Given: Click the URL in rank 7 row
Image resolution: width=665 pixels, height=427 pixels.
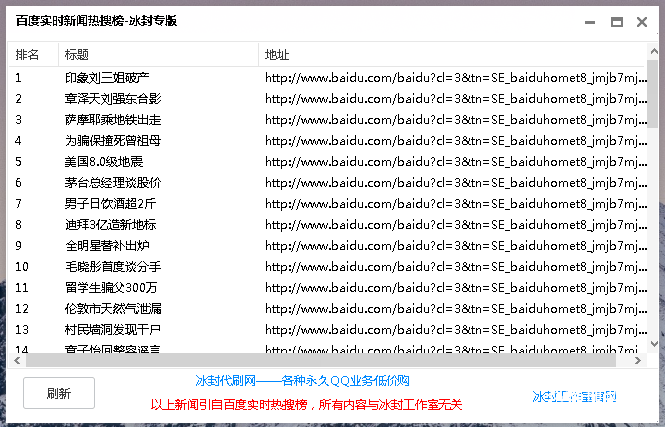Looking at the screenshot, I should (x=456, y=204).
